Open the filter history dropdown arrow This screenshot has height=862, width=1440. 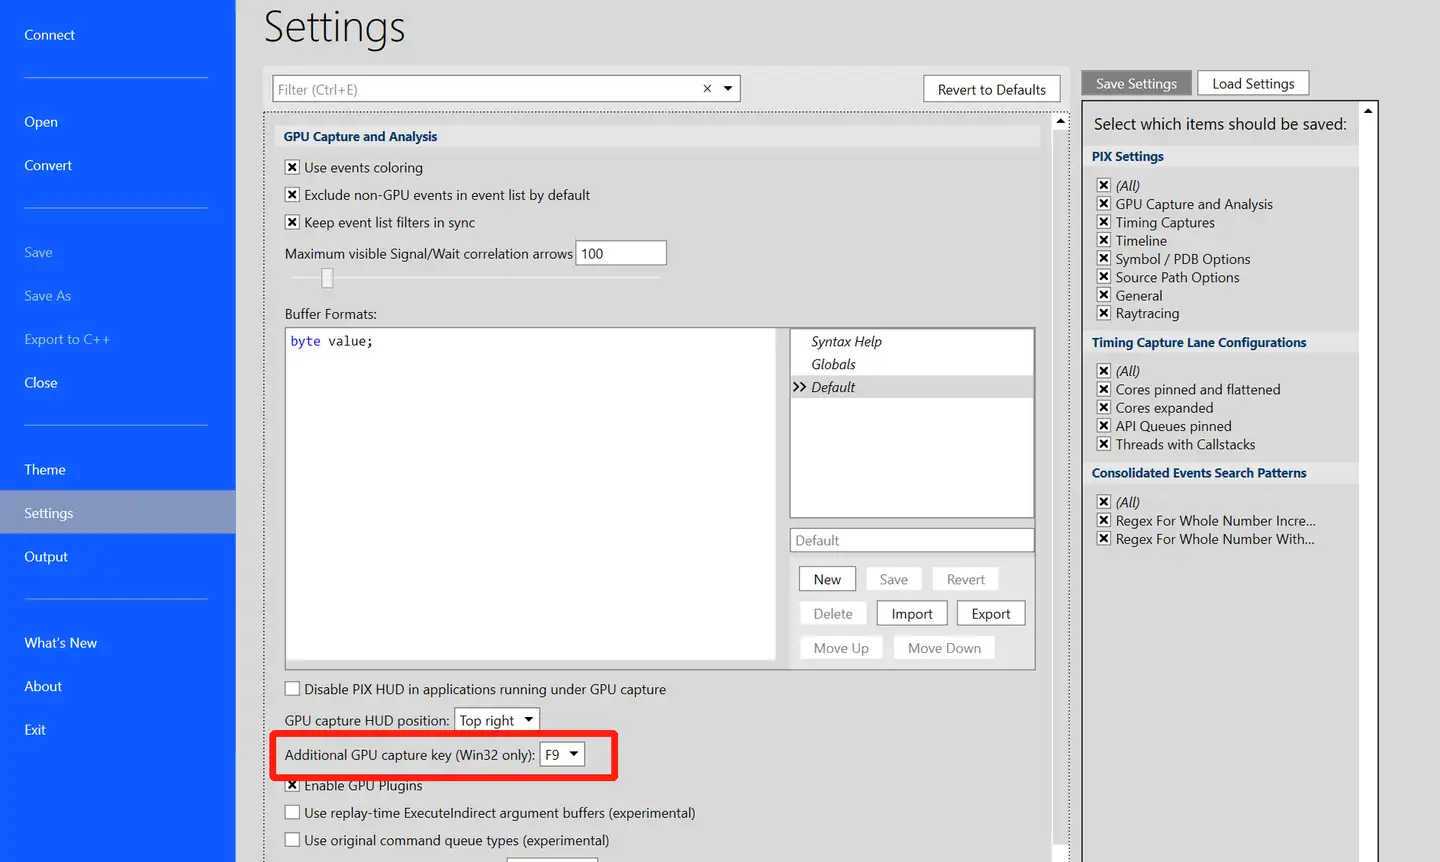[x=728, y=89]
